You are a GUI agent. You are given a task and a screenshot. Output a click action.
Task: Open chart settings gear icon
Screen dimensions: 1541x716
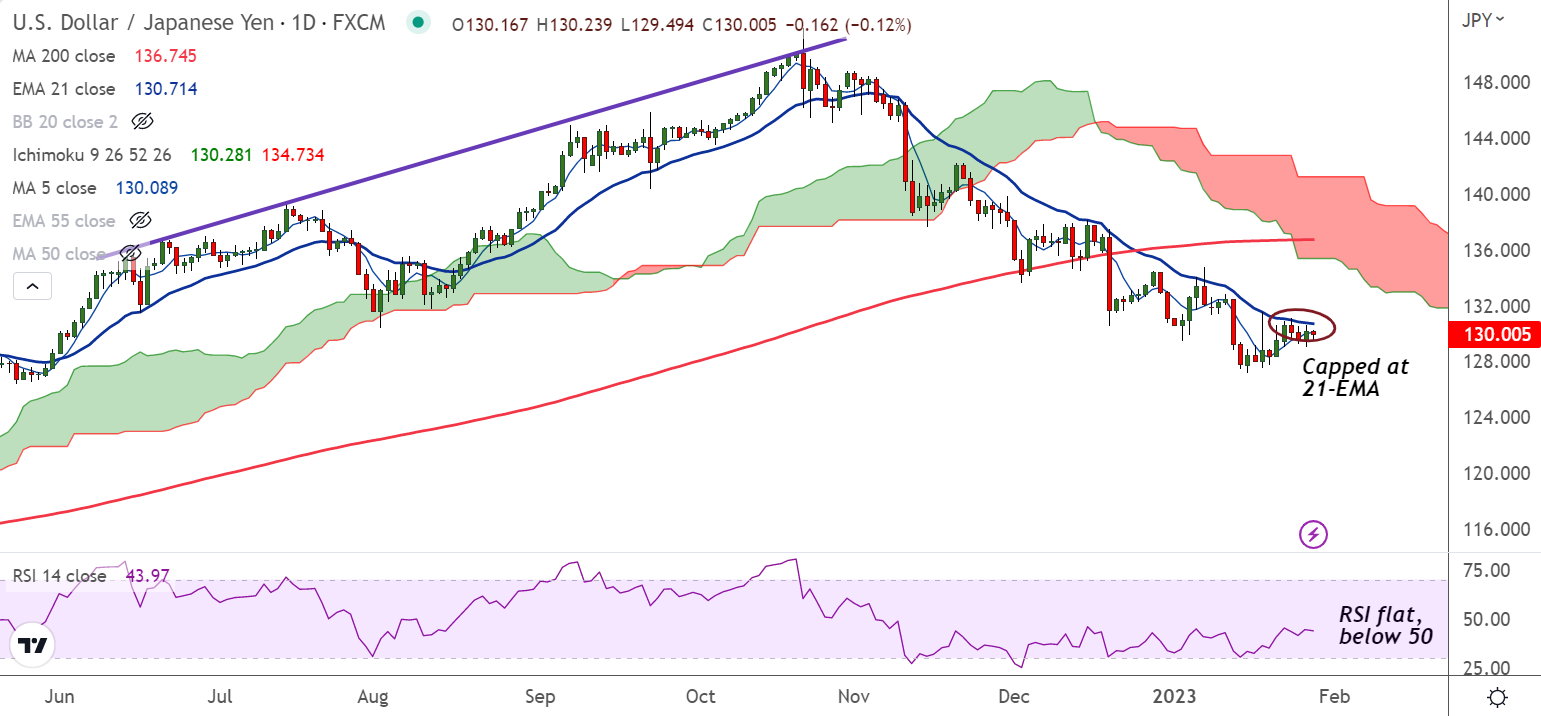pyautogui.click(x=1496, y=696)
